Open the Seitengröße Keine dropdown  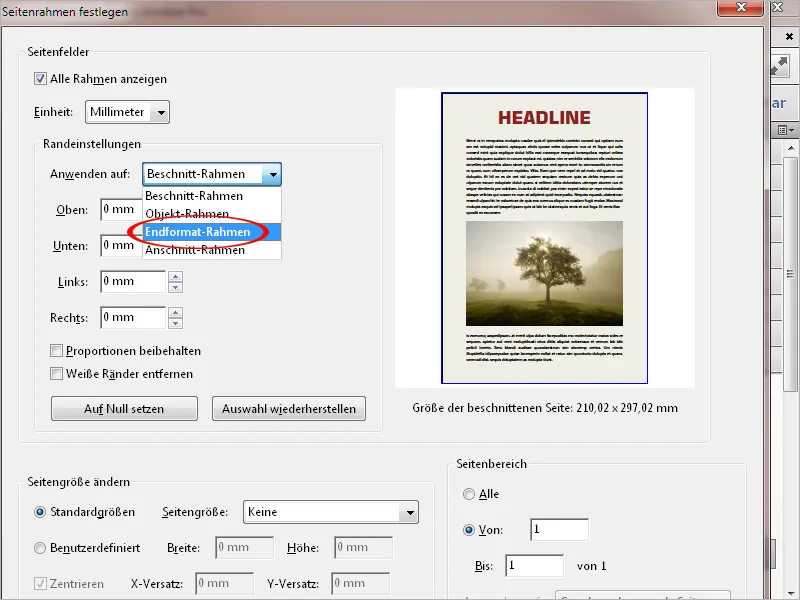point(331,512)
